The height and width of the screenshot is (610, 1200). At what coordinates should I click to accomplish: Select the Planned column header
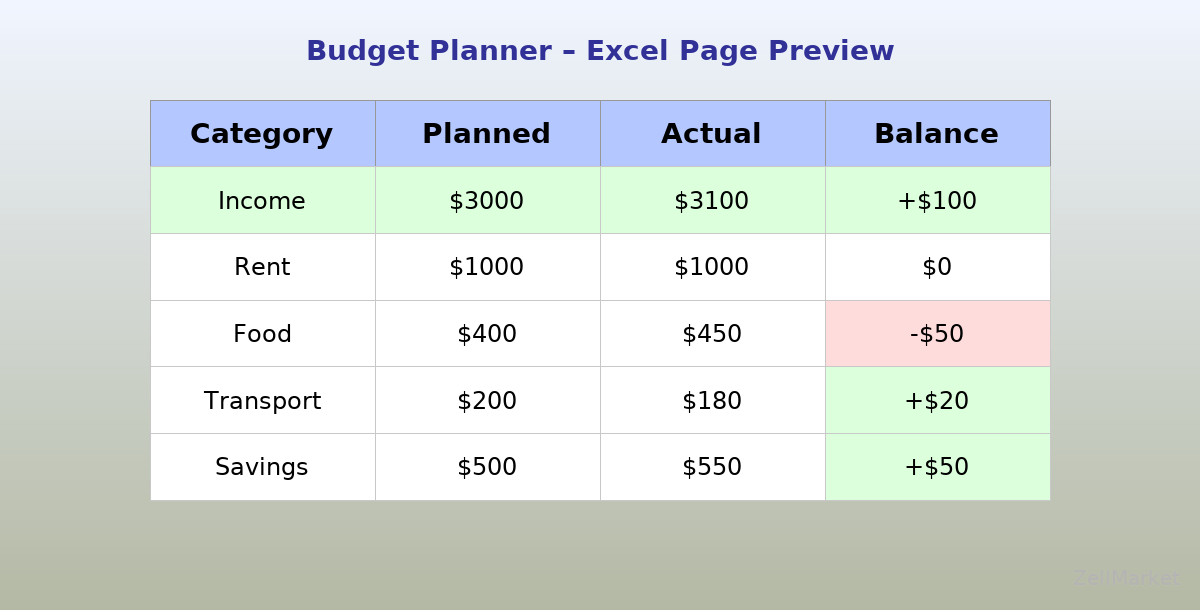[487, 134]
